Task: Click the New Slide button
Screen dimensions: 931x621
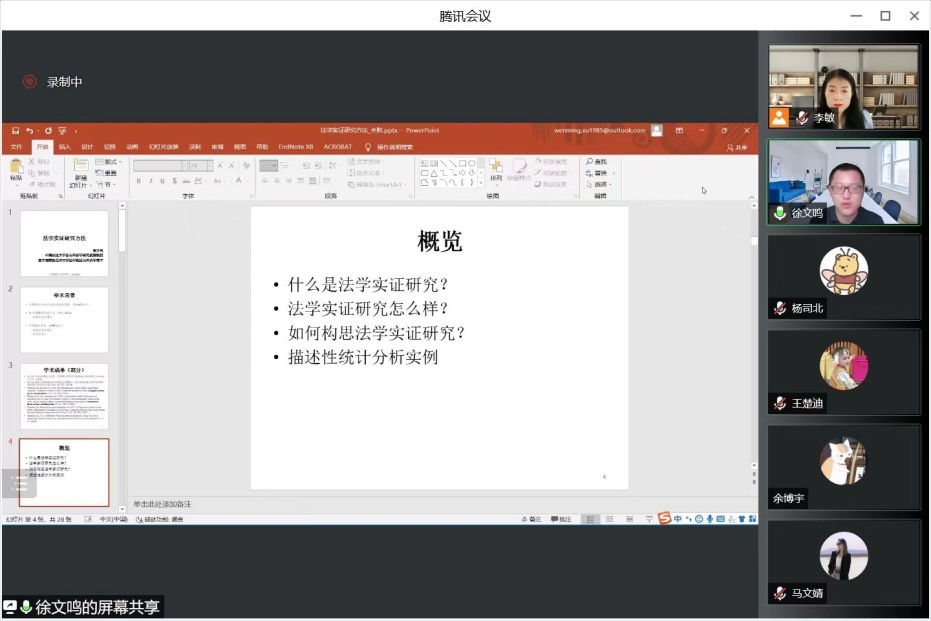Action: click(x=79, y=172)
